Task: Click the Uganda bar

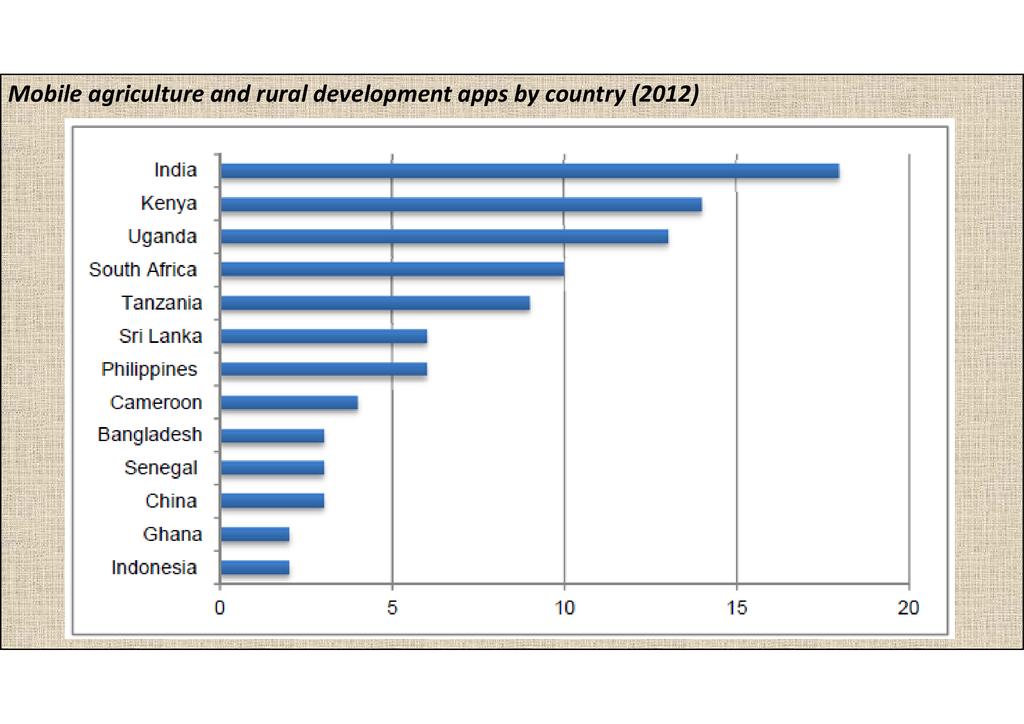Action: pyautogui.click(x=443, y=237)
